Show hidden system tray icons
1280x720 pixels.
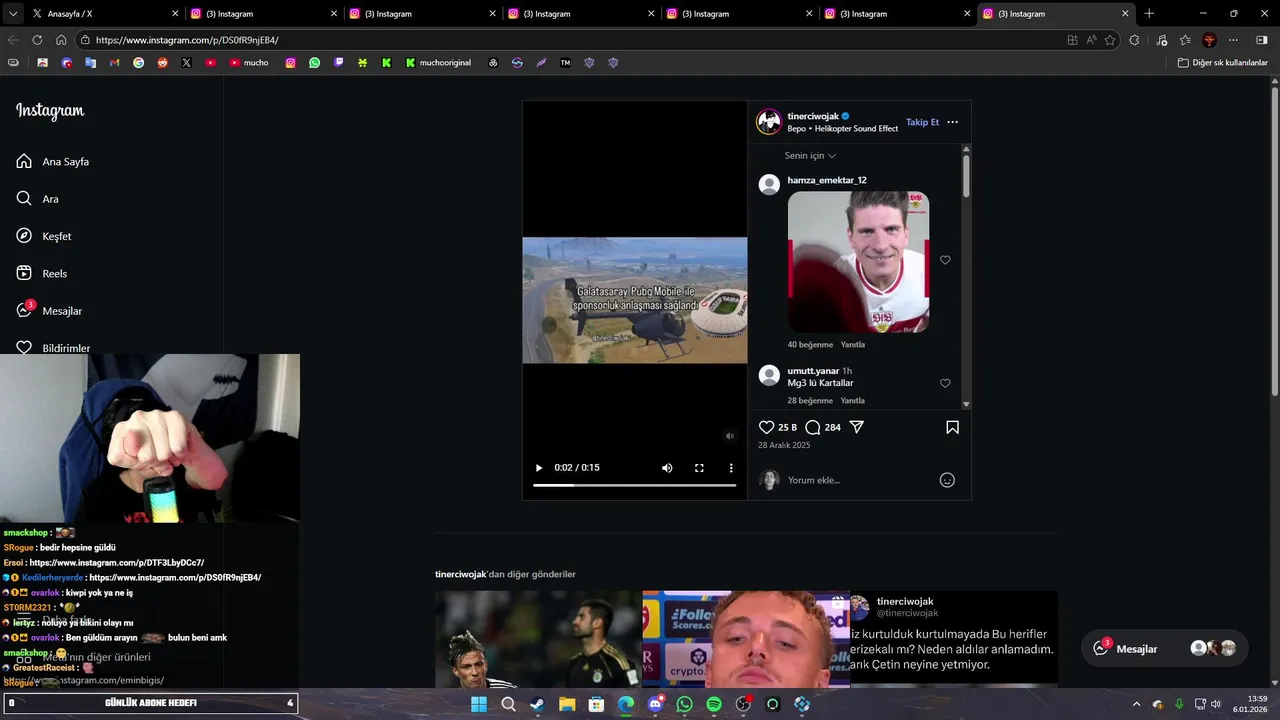(x=1136, y=704)
